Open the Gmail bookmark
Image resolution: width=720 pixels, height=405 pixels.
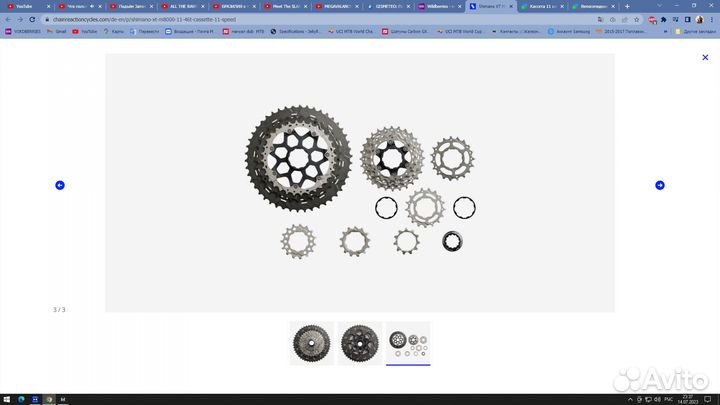[x=56, y=32]
